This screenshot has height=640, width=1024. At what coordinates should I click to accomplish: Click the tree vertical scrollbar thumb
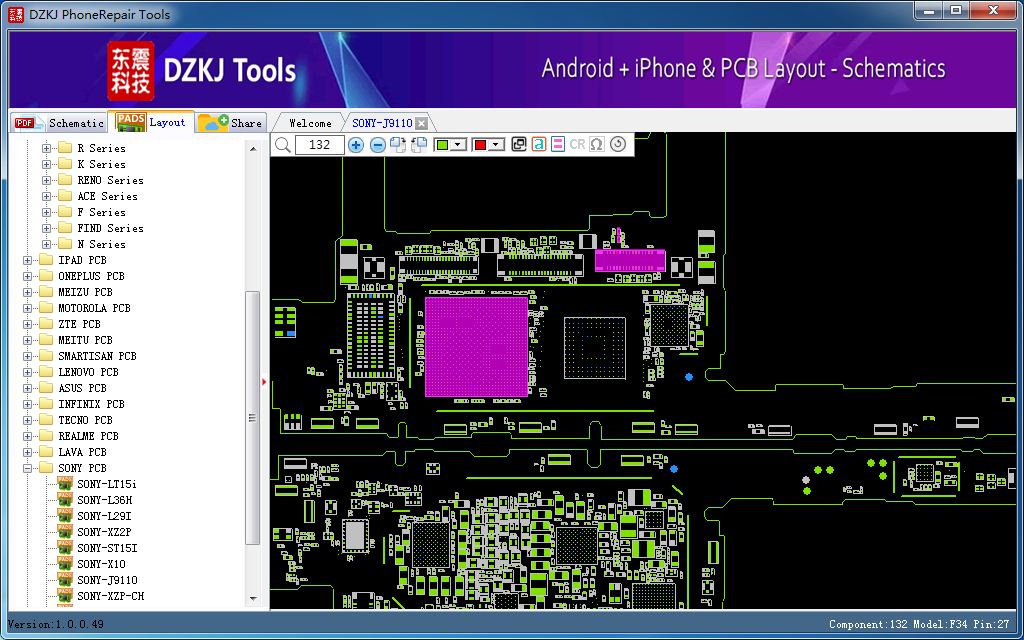[253, 418]
